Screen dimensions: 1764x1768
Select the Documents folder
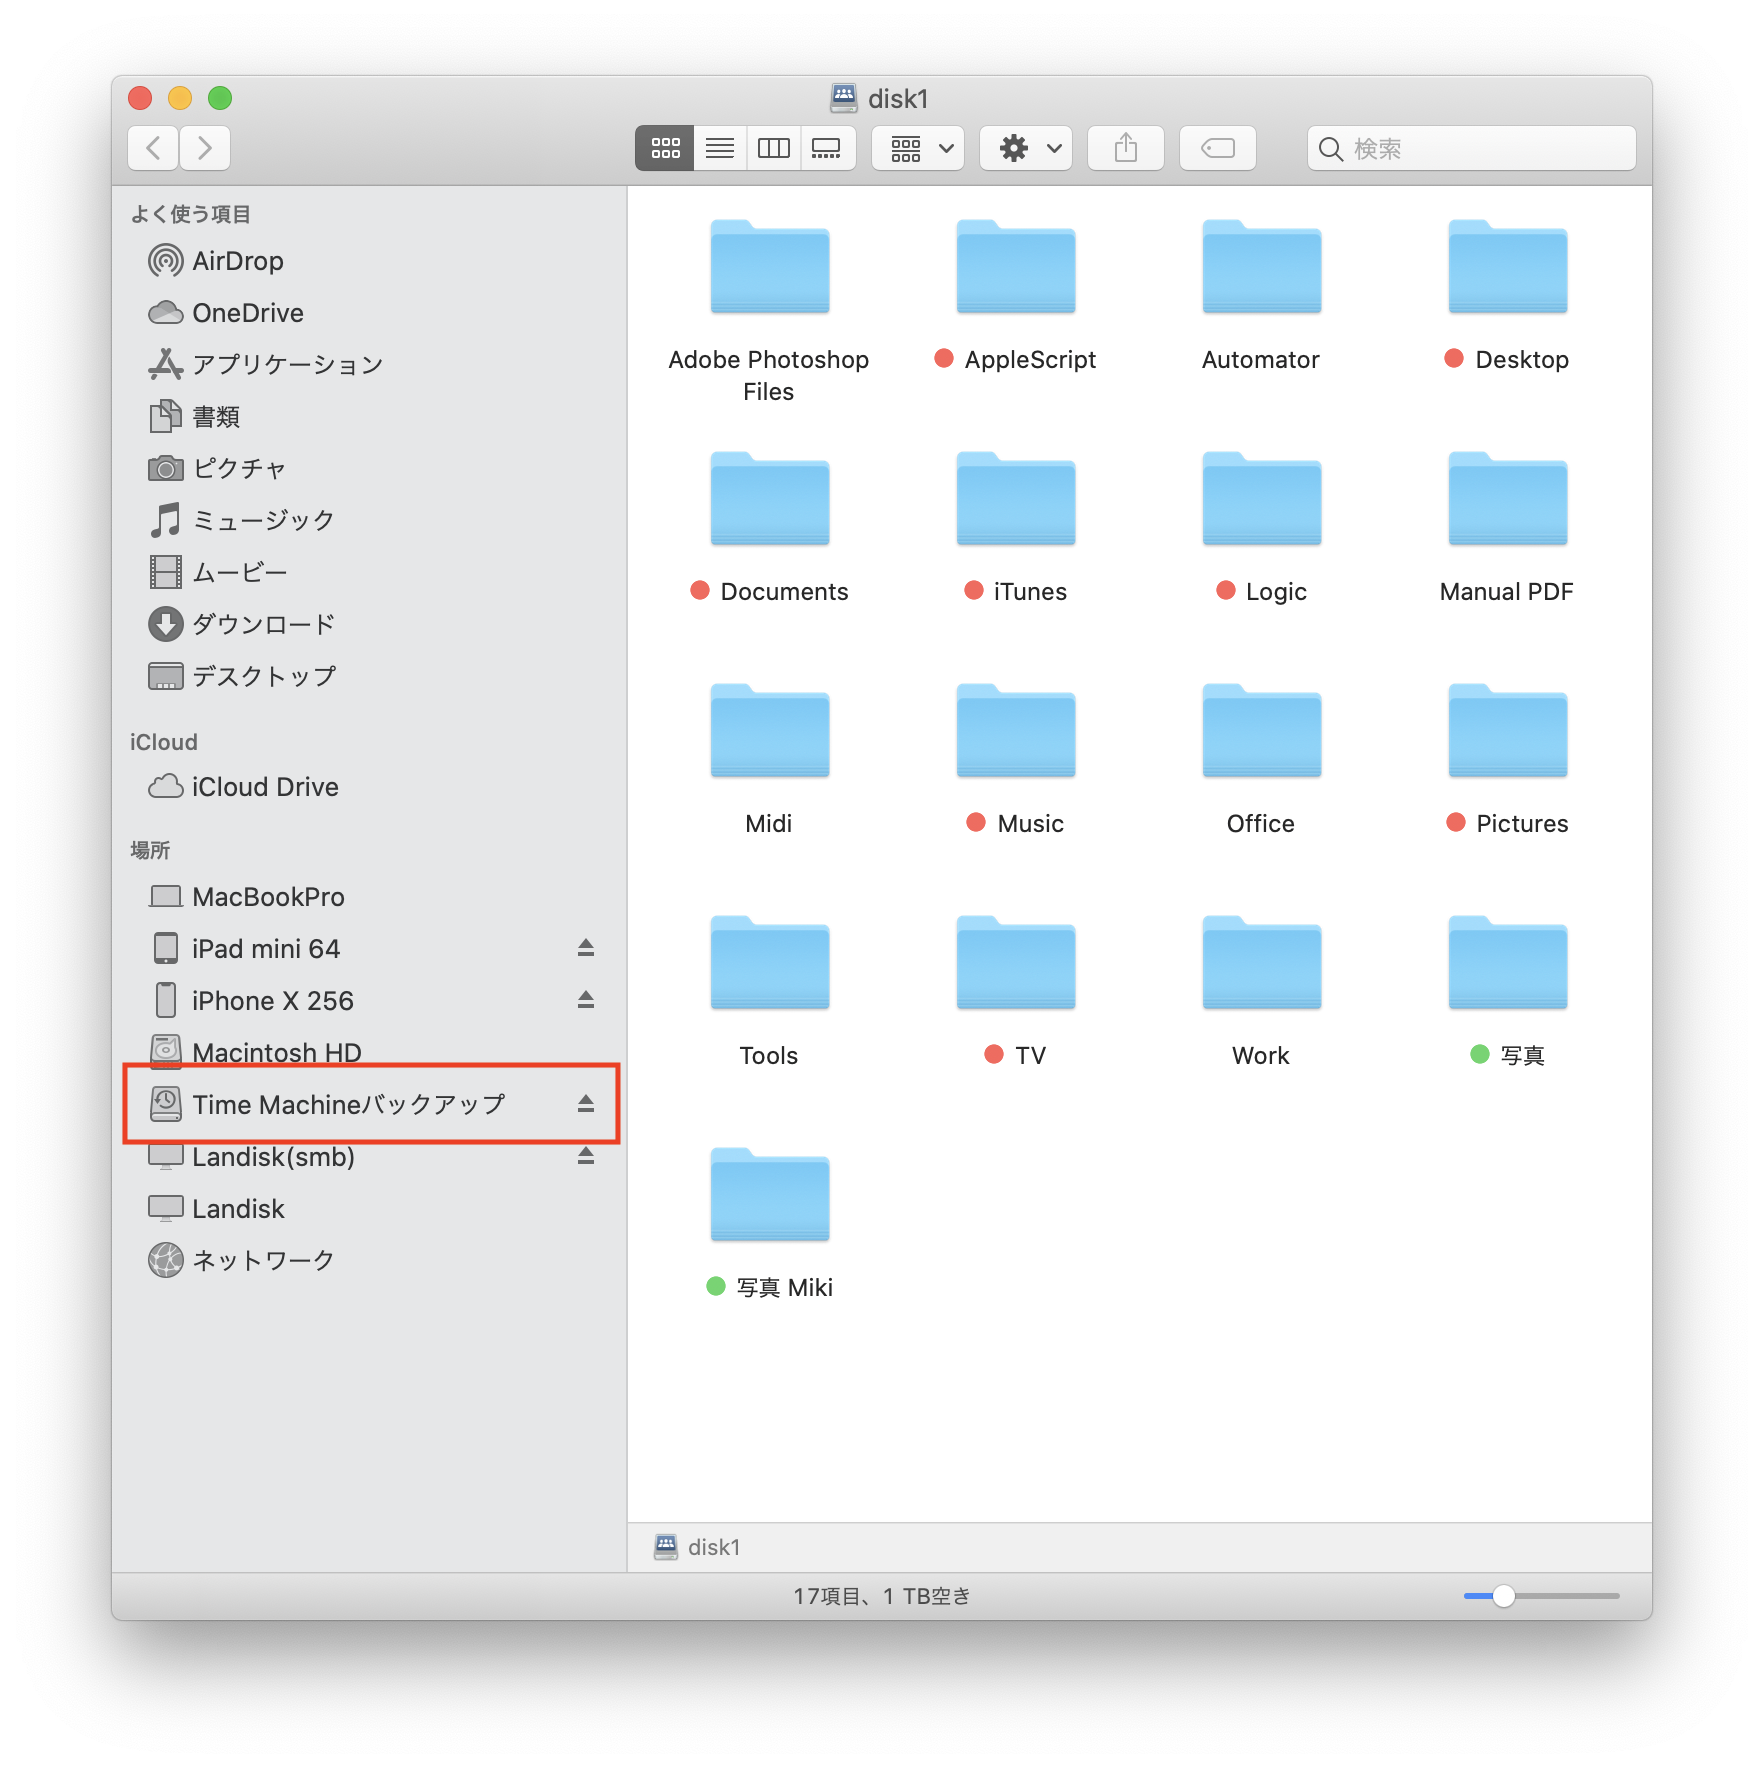tap(769, 500)
